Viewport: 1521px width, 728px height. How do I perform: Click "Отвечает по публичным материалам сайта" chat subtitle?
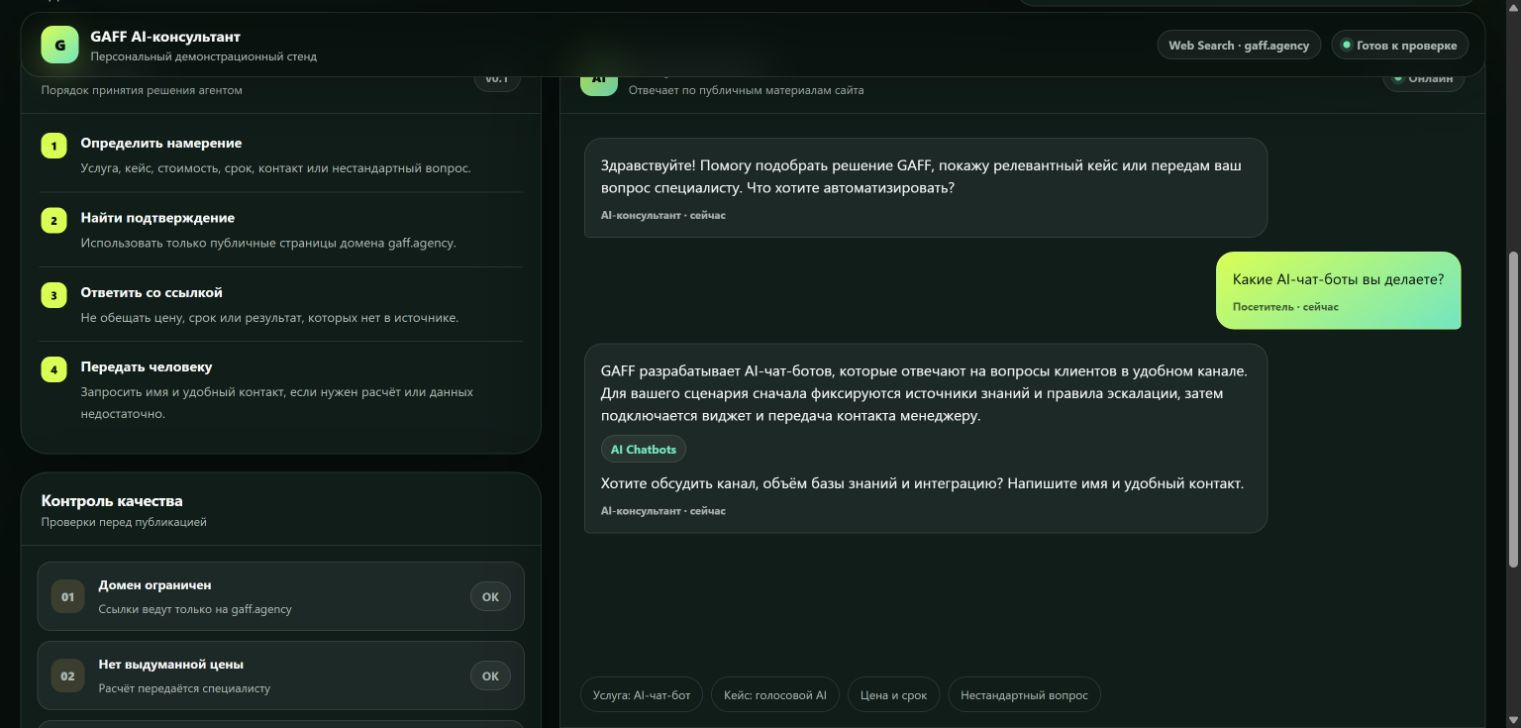(x=746, y=90)
